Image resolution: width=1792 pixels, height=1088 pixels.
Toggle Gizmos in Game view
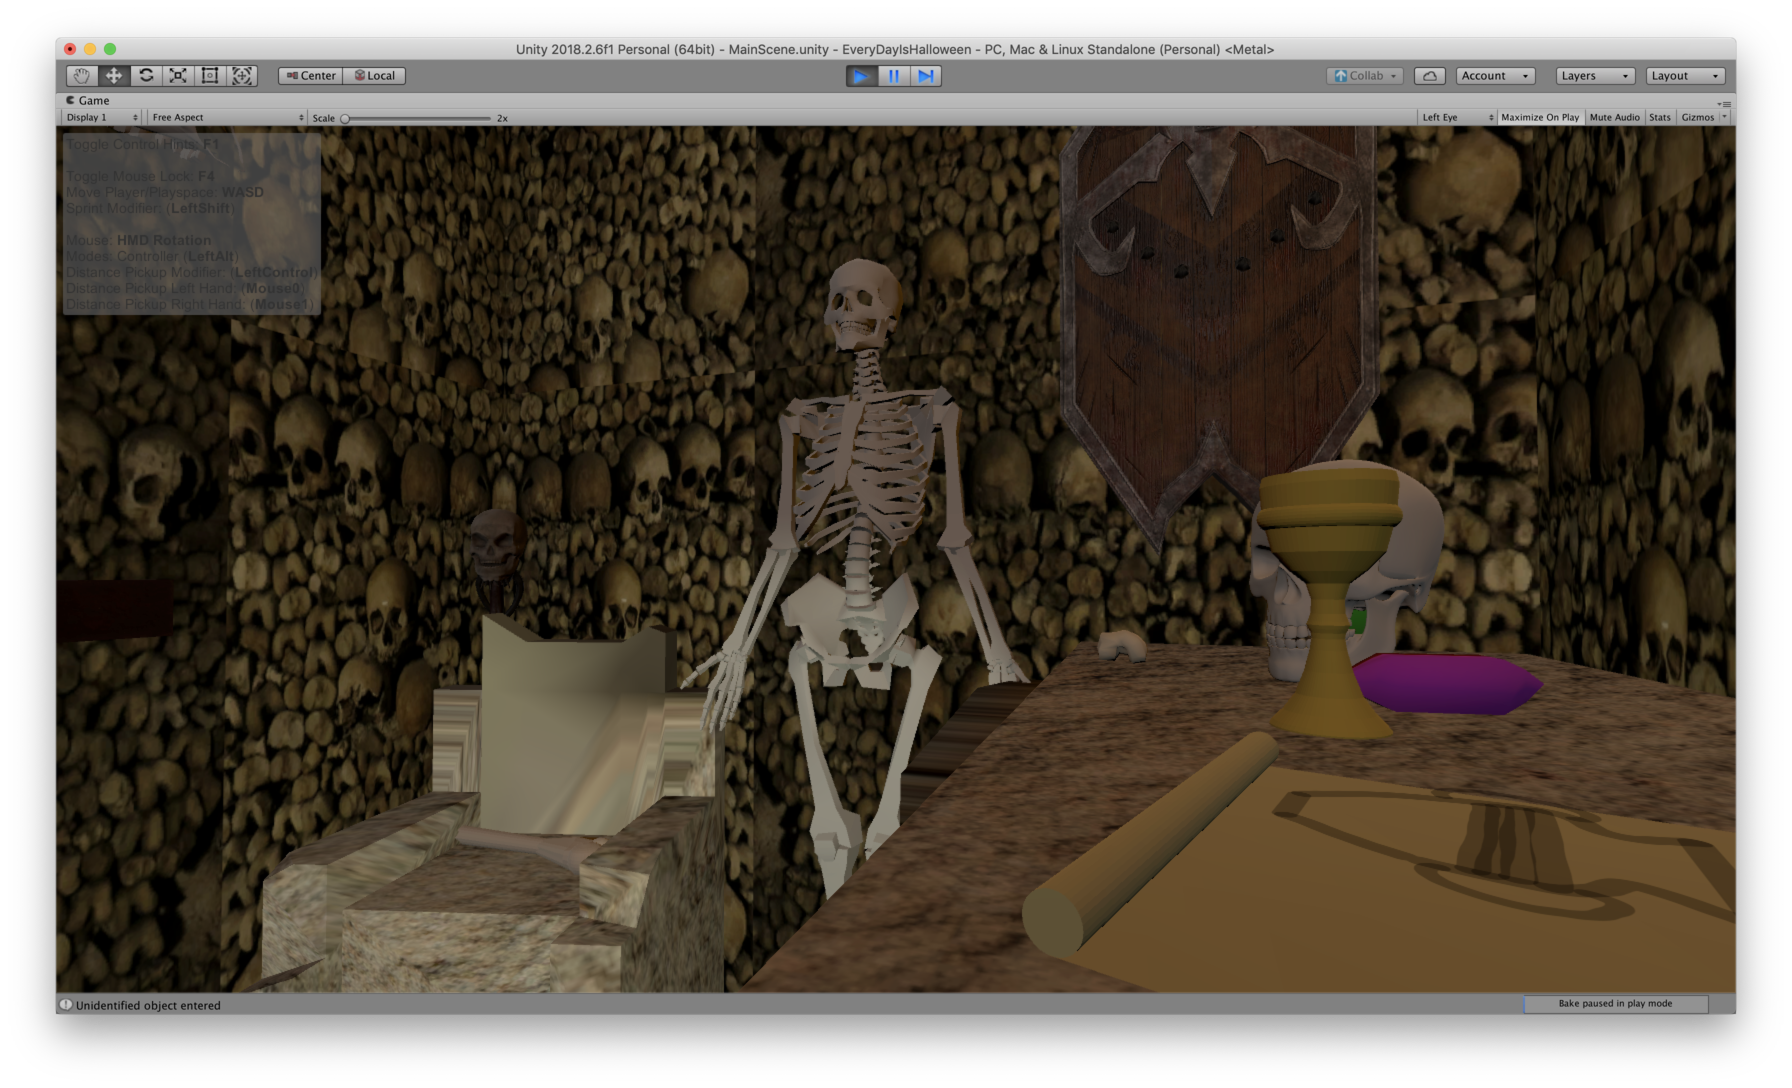point(1697,118)
